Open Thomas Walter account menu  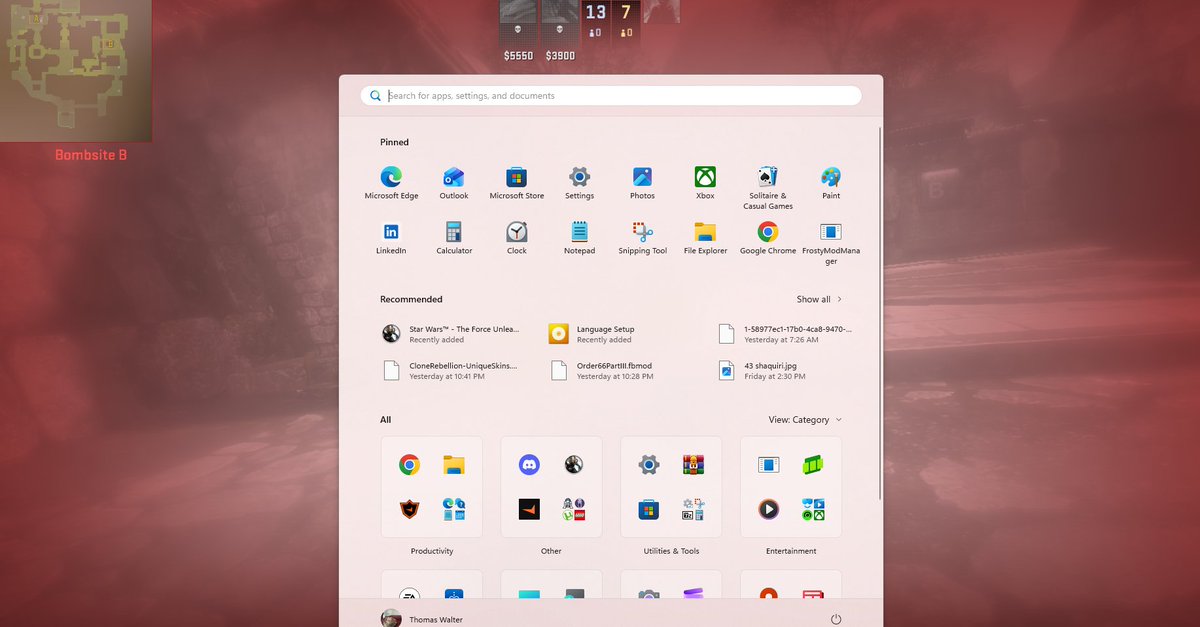click(x=421, y=619)
